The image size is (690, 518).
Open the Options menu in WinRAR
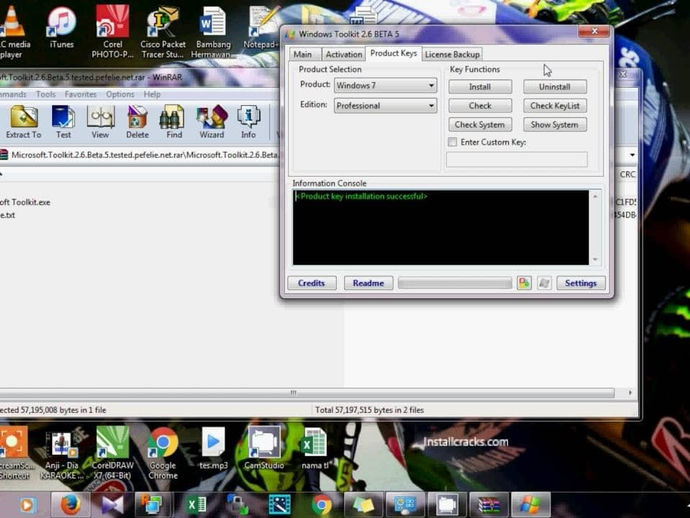120,94
